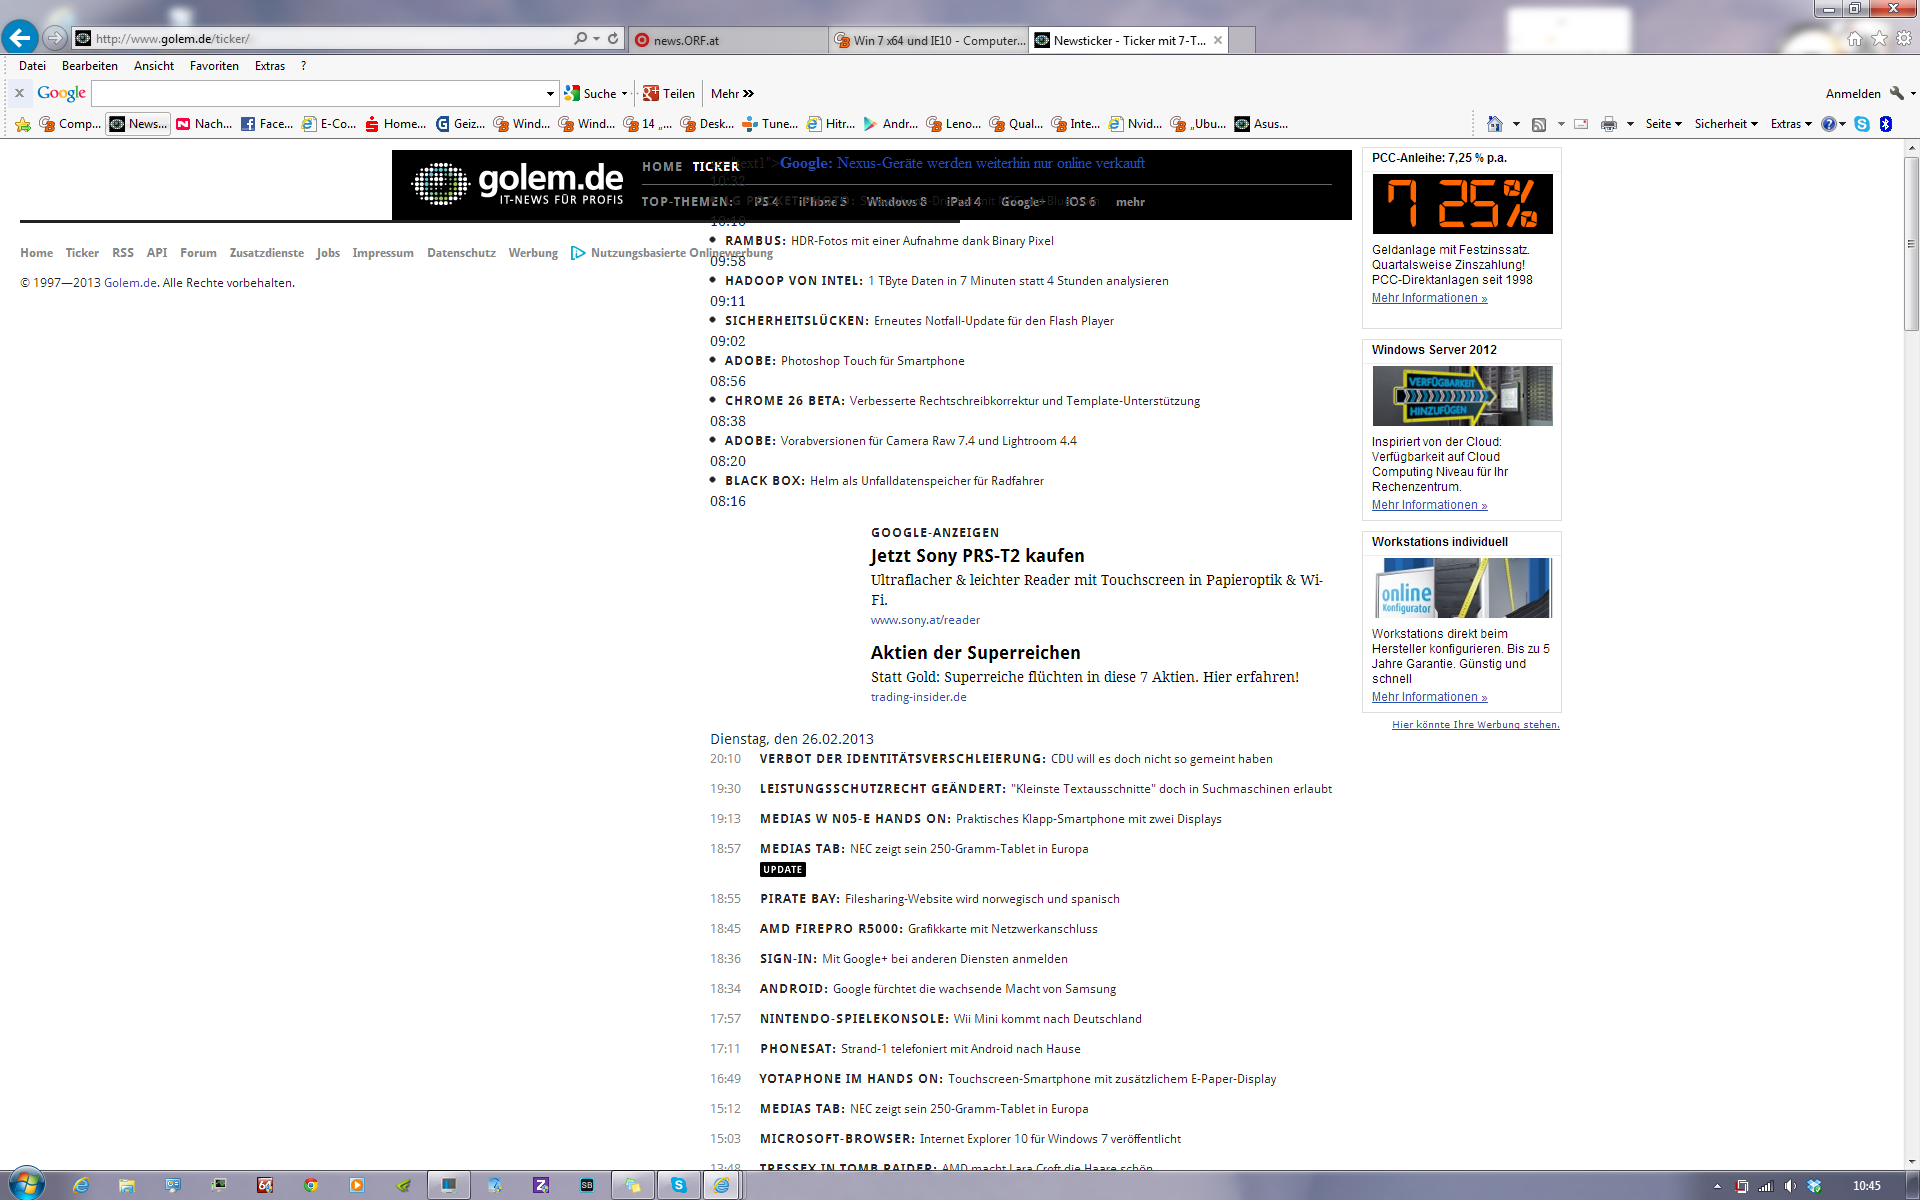Open the Favoriten menu

[214, 66]
